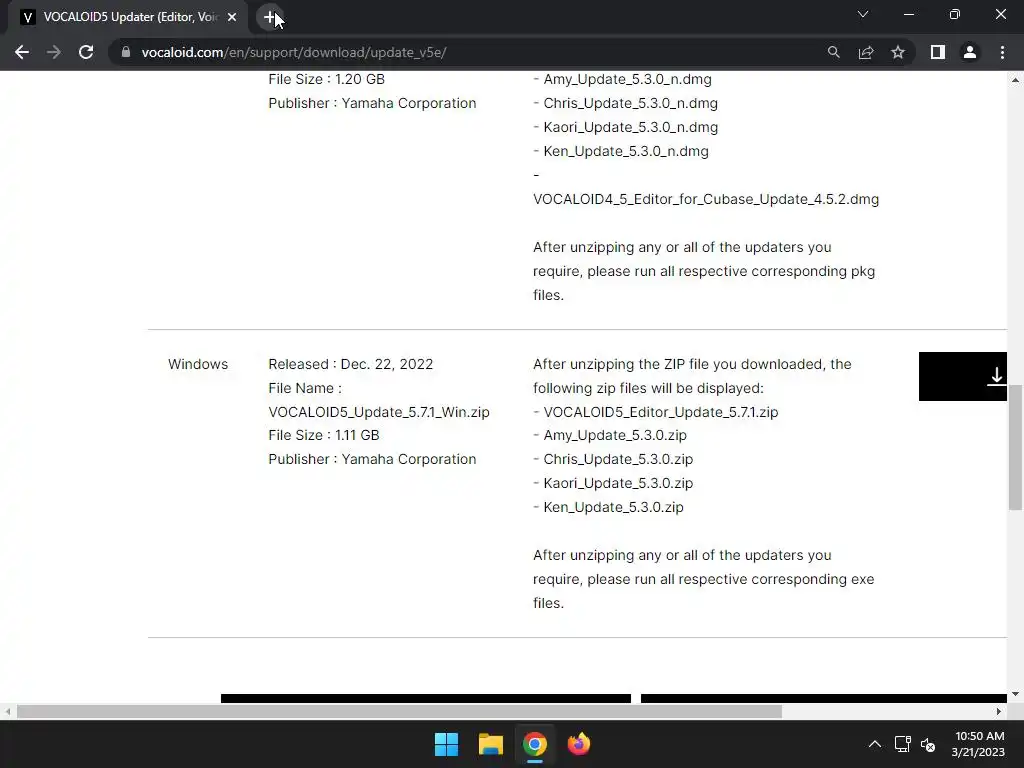Open the zoom magnifier in address bar
Screen dimensions: 1024x768
[833, 52]
